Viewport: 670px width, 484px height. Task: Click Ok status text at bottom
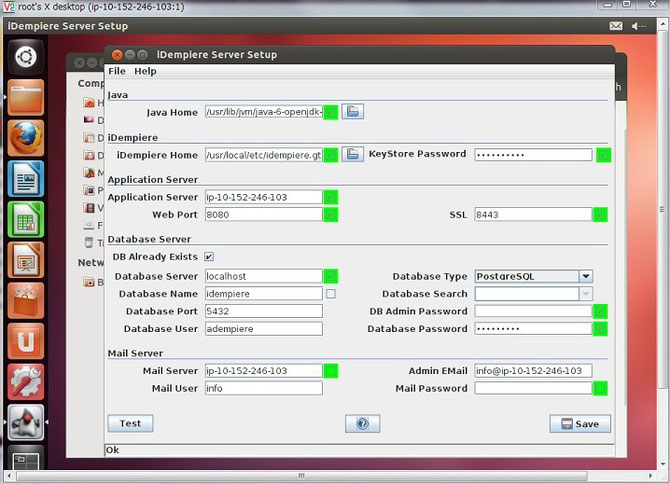click(112, 450)
